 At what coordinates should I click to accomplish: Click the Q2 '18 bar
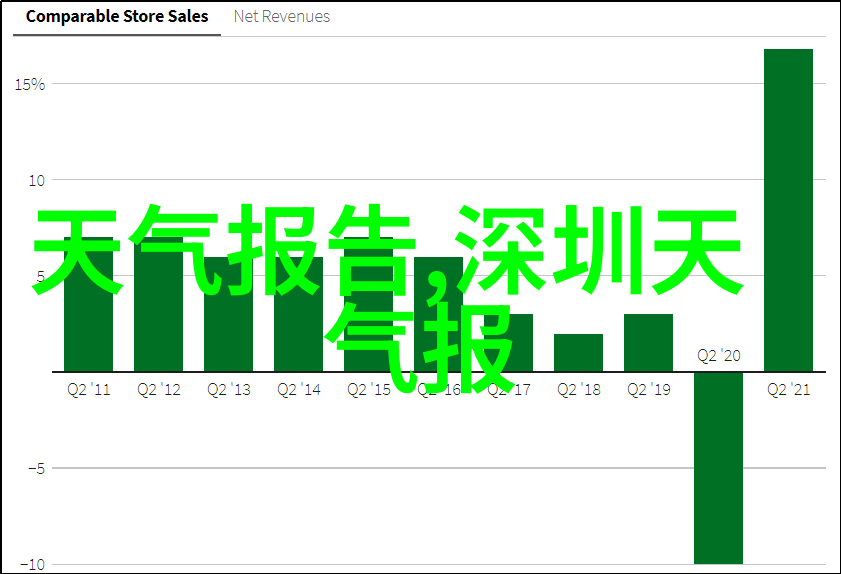(x=578, y=352)
